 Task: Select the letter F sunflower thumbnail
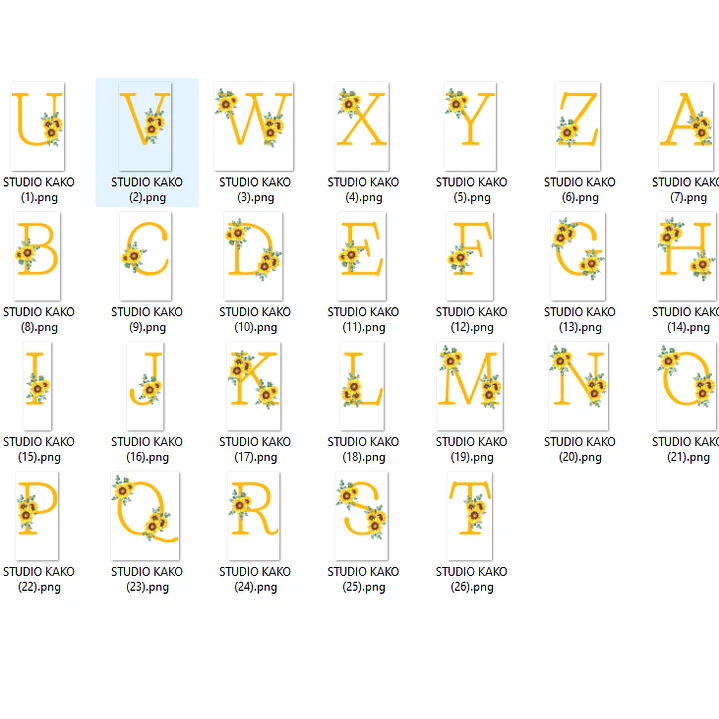(470, 256)
